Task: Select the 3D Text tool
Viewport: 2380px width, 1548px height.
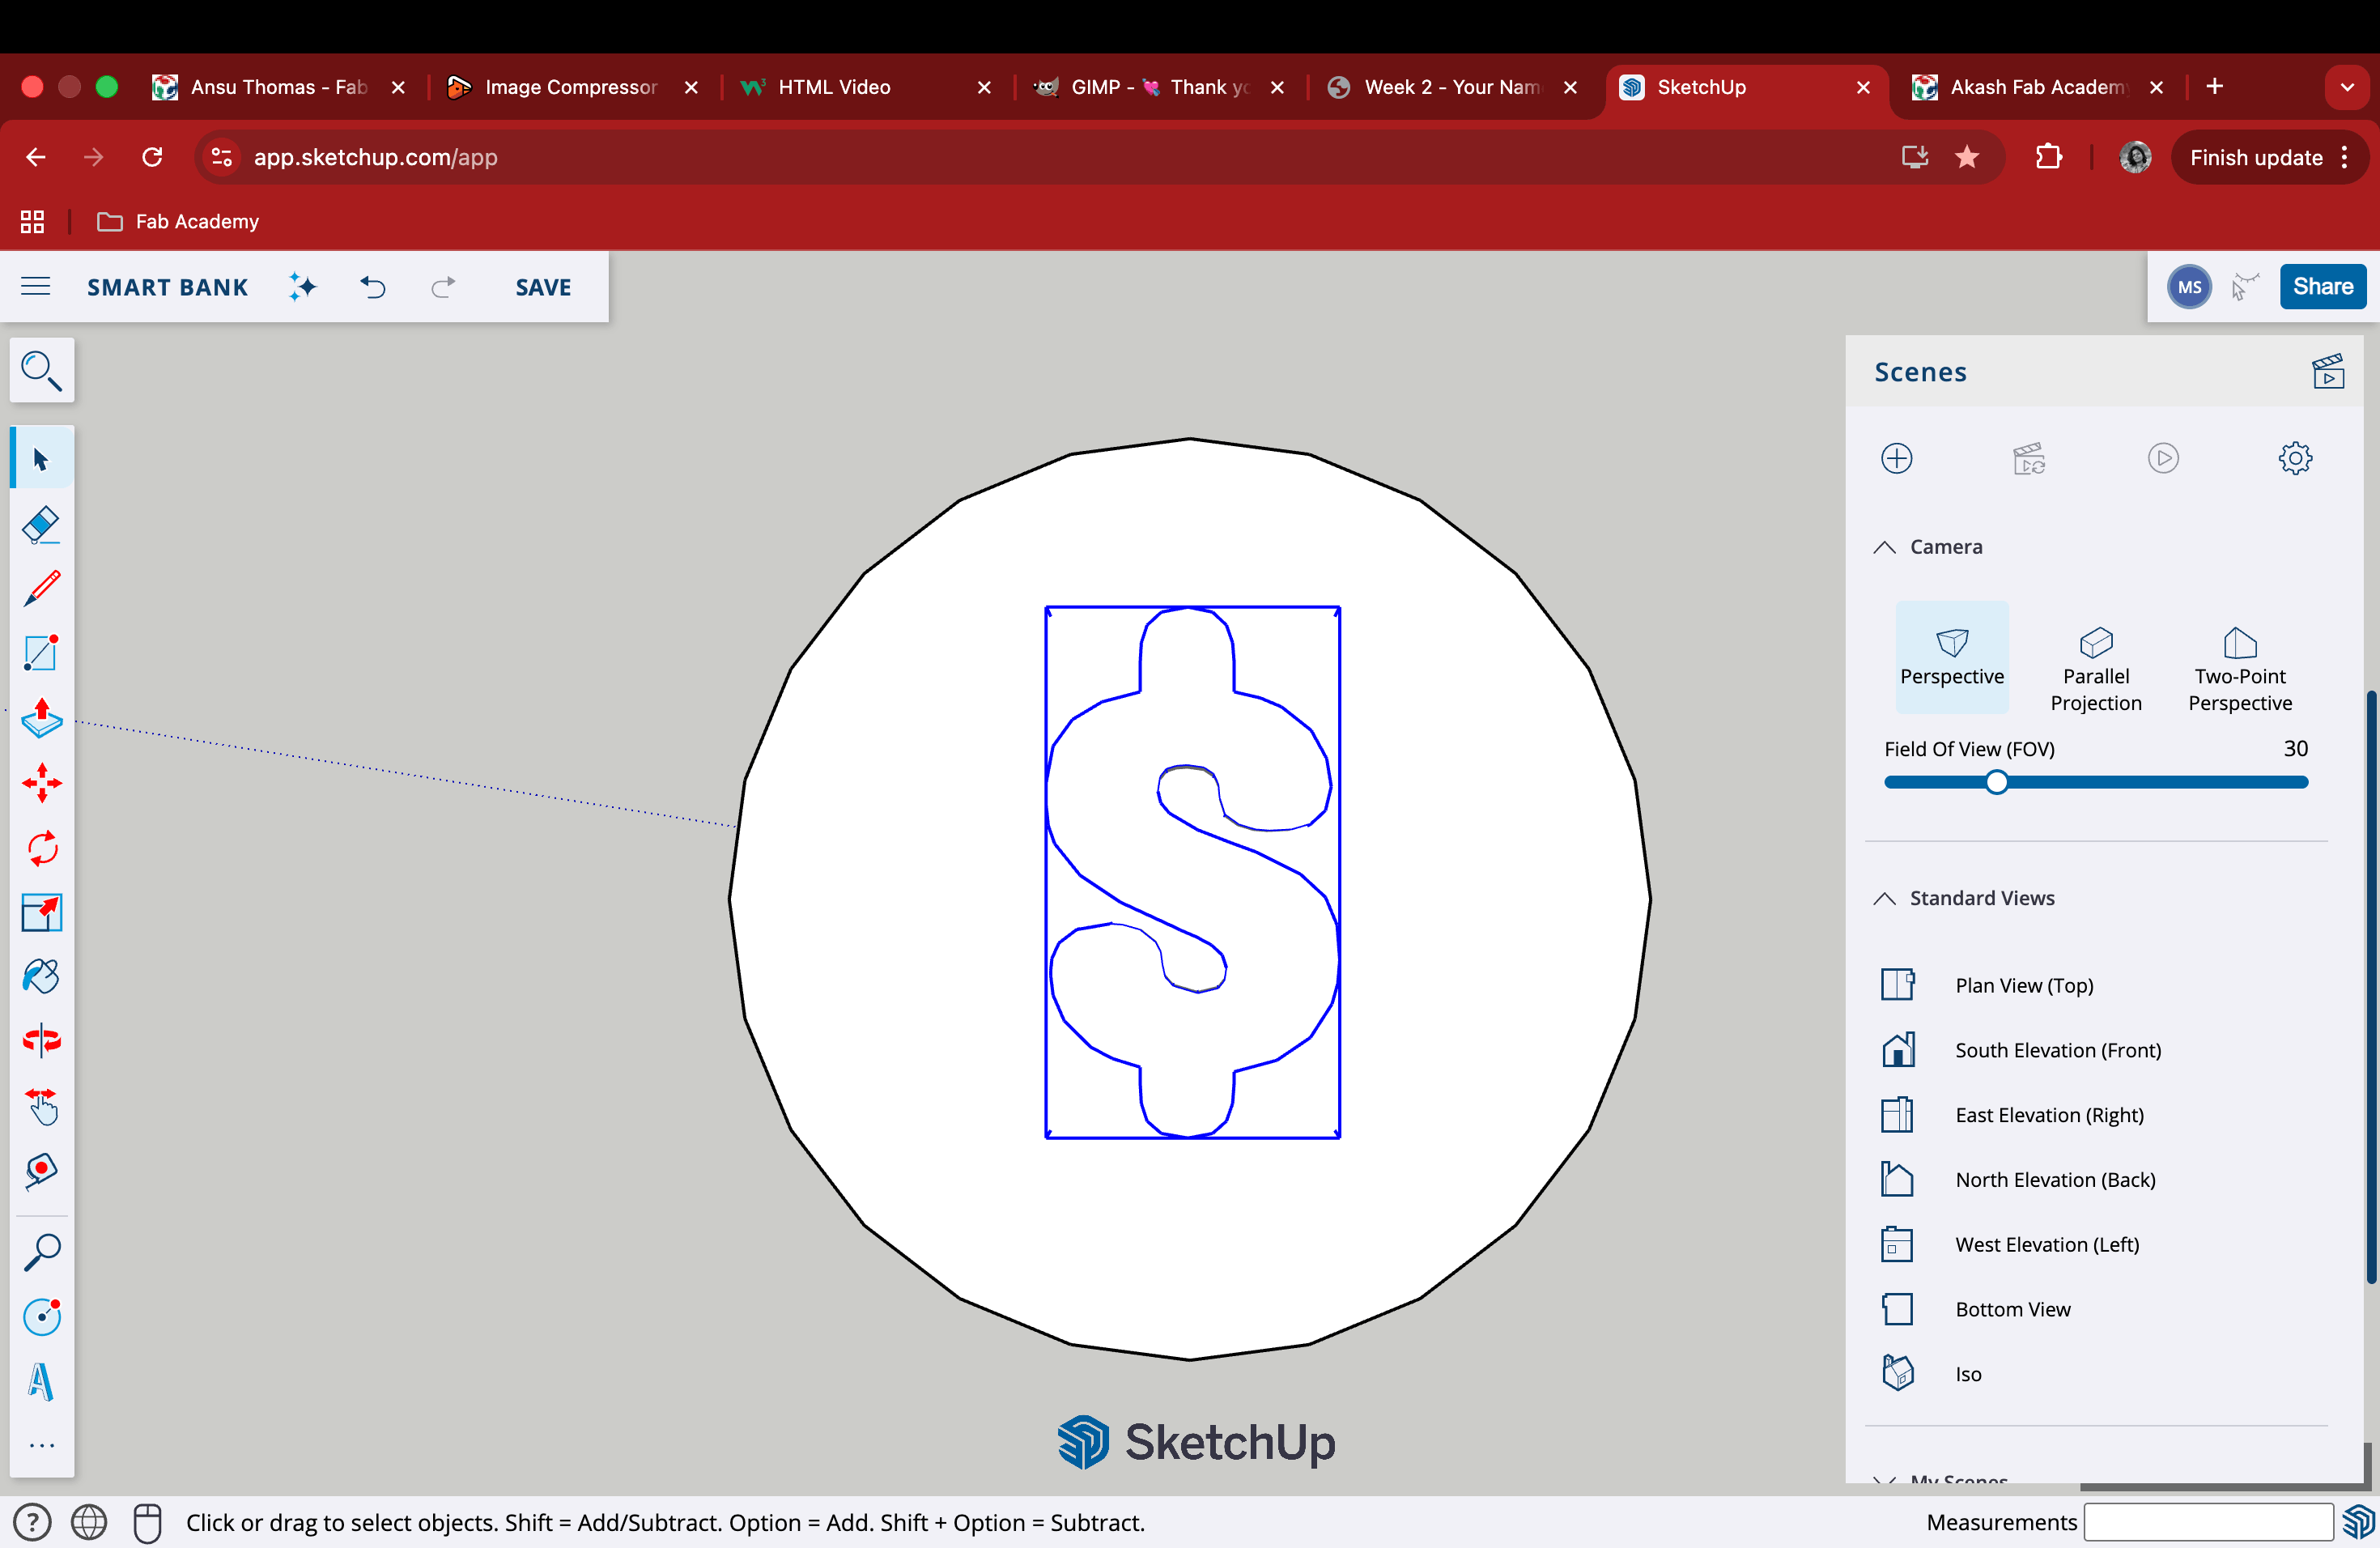Action: click(x=41, y=1381)
